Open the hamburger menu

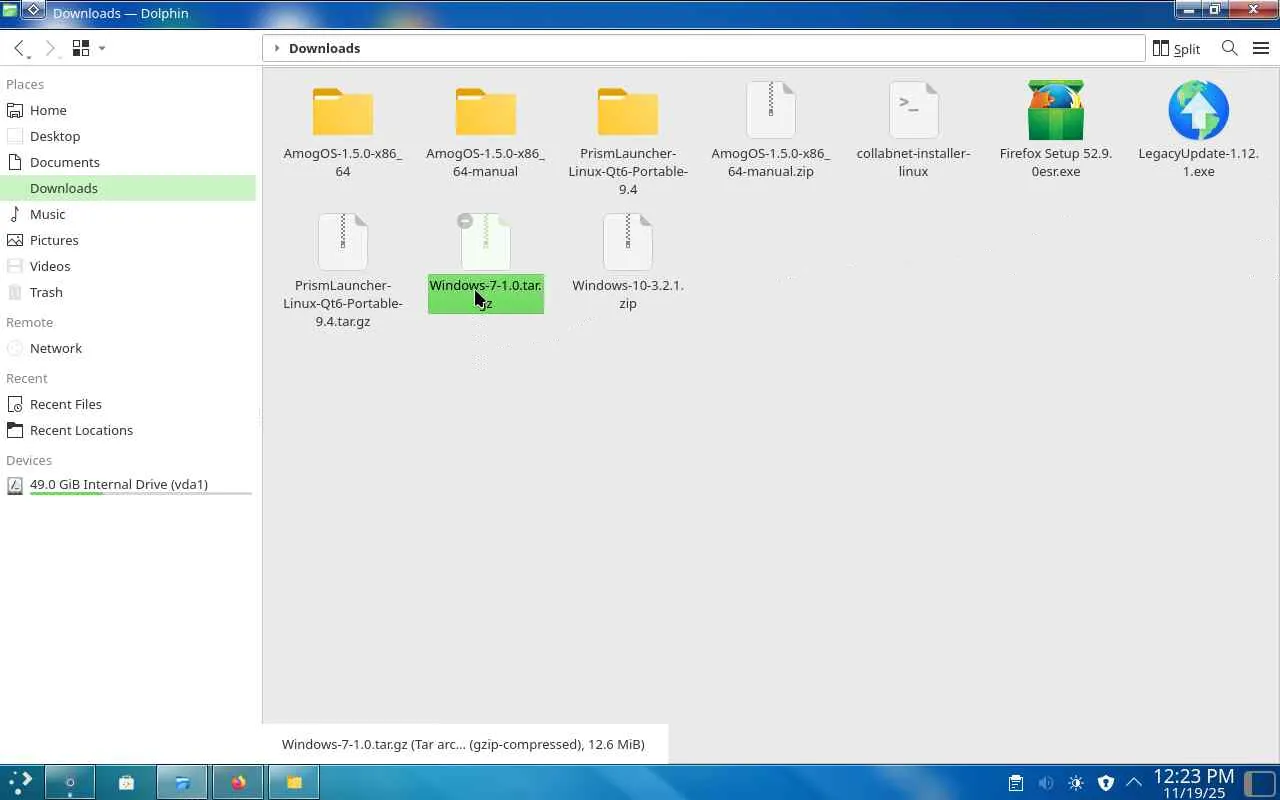click(1261, 48)
